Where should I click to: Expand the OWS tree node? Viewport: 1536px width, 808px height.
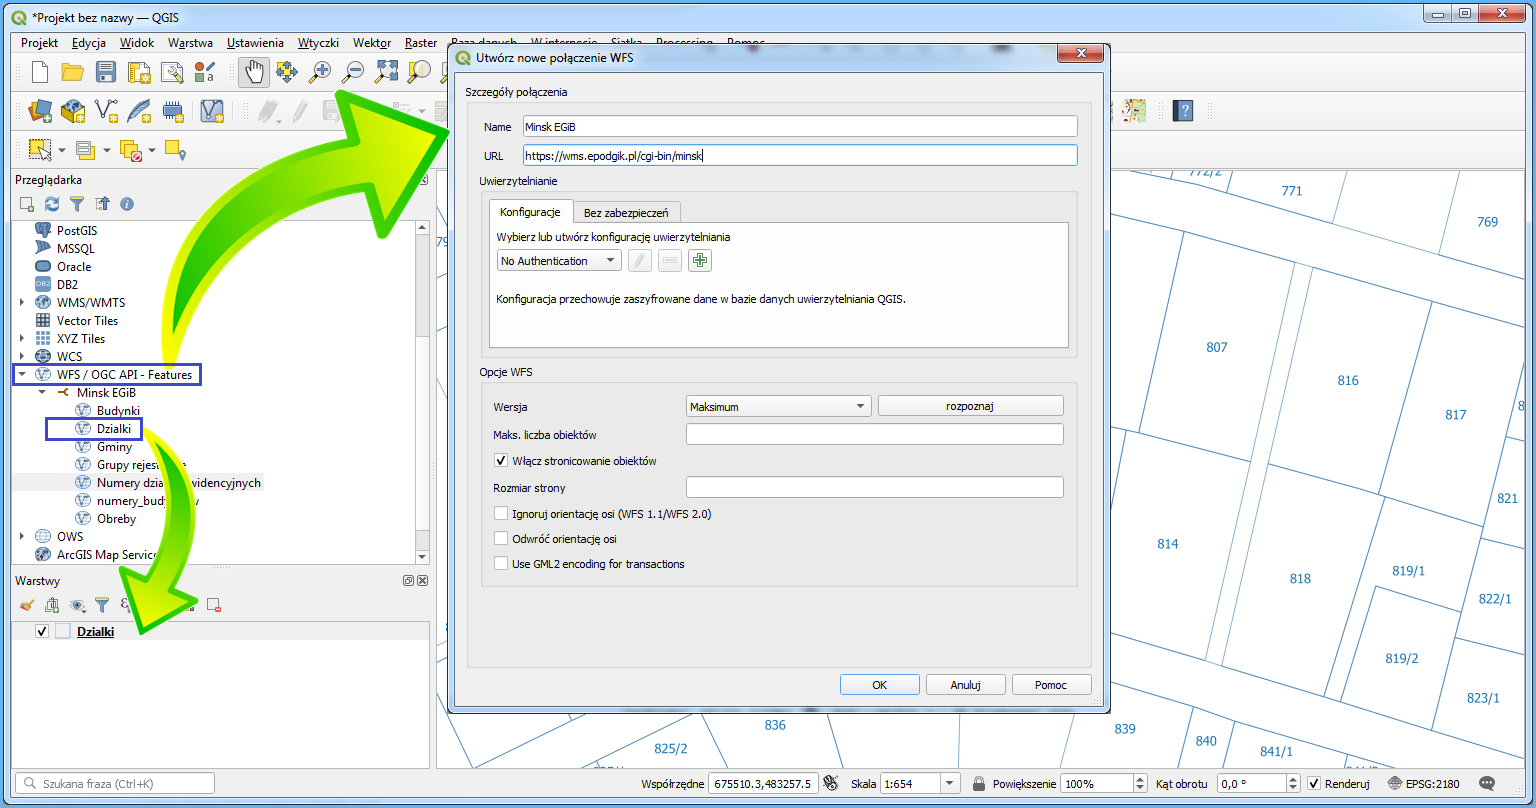(22, 537)
